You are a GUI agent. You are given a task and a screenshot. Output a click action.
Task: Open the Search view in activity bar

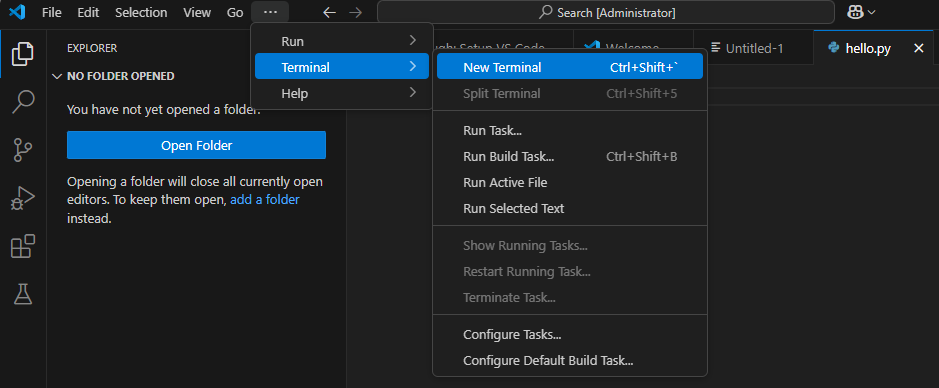(x=23, y=102)
